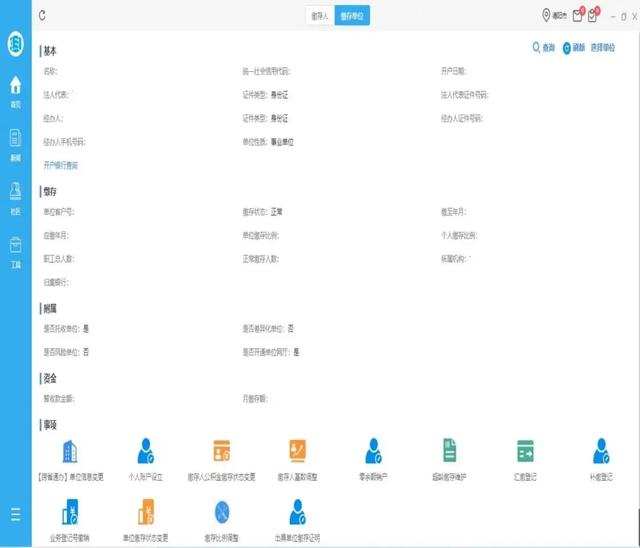Click the 统一社会信用代码 label
Image resolution: width=640 pixels, height=548 pixels.
(x=266, y=71)
